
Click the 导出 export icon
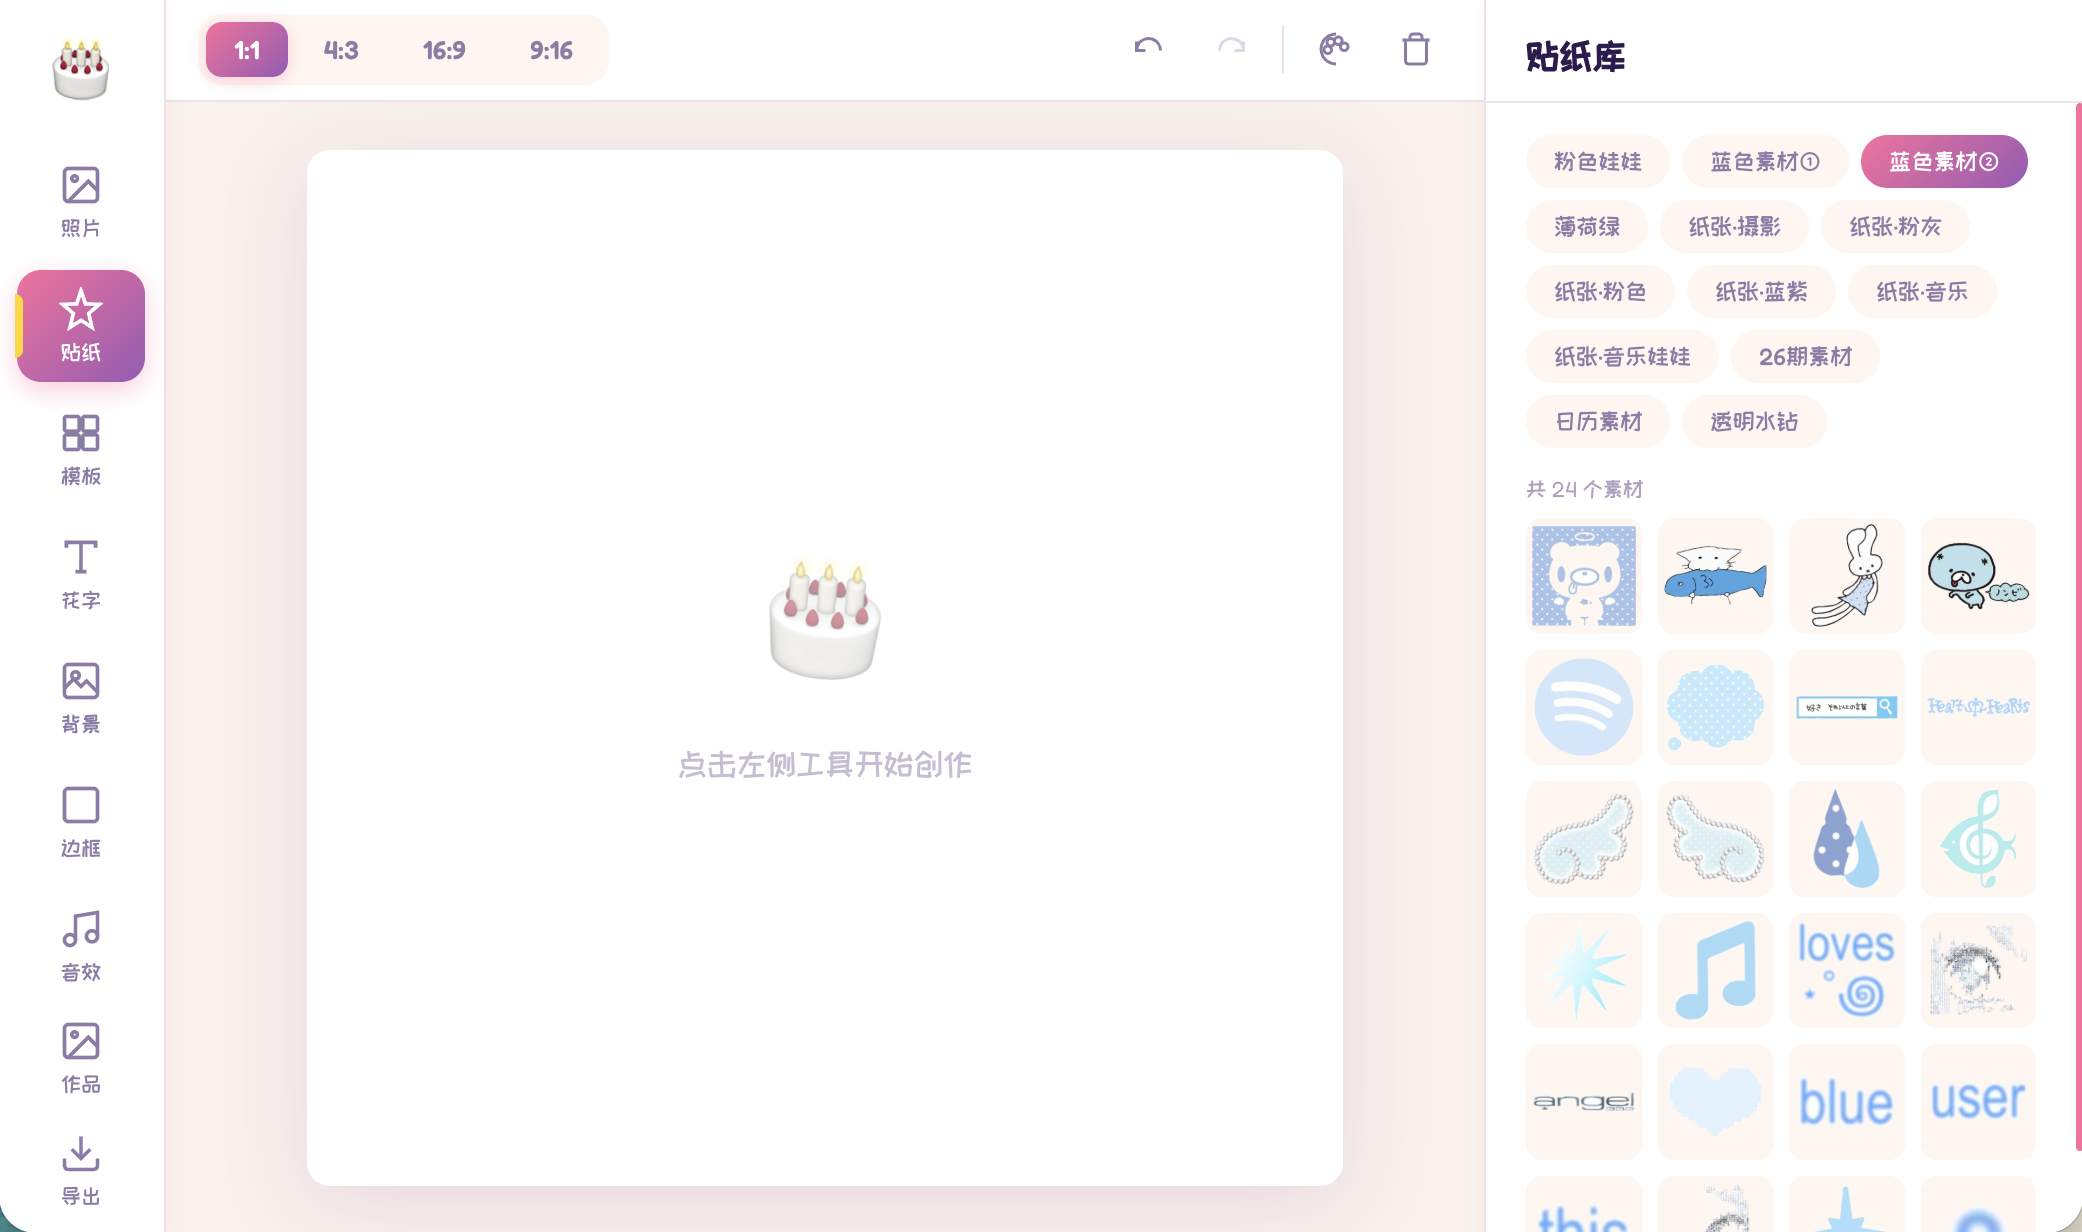point(81,1153)
